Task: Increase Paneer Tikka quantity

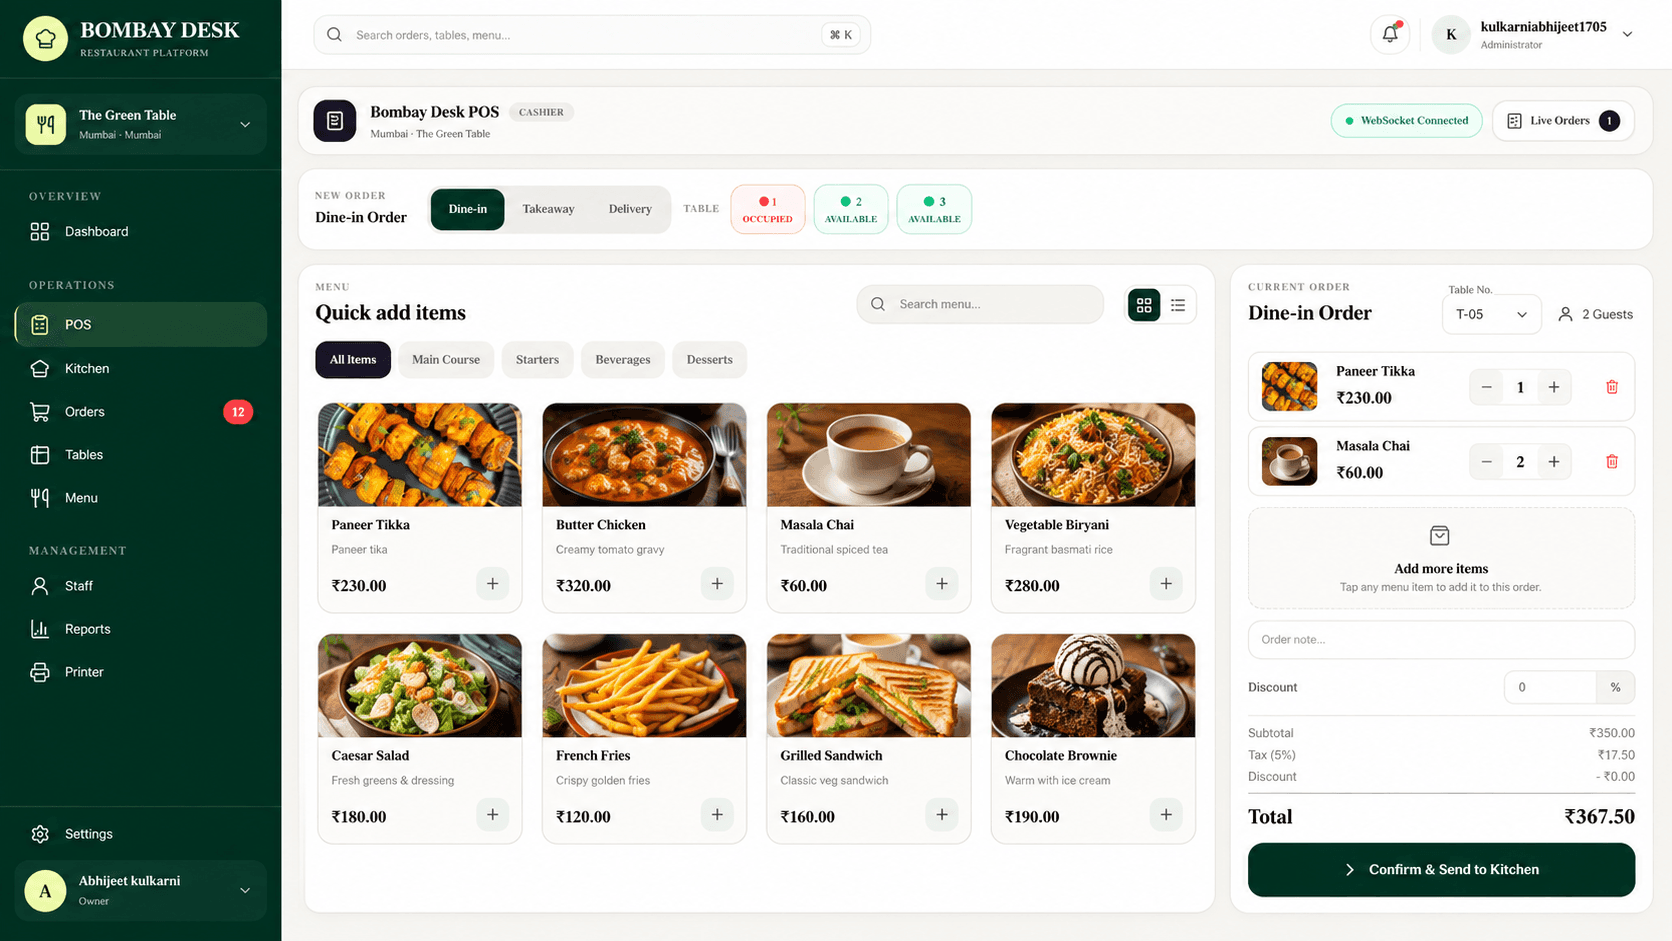Action: [x=1554, y=387]
